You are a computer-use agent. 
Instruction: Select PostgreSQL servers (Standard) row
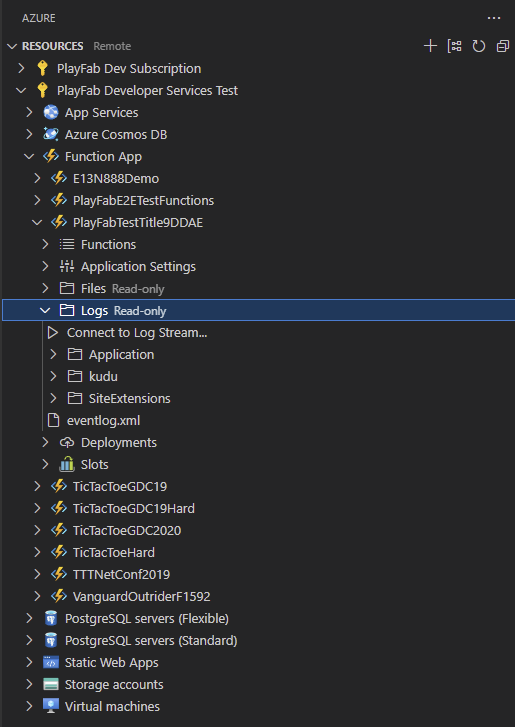(x=257, y=640)
